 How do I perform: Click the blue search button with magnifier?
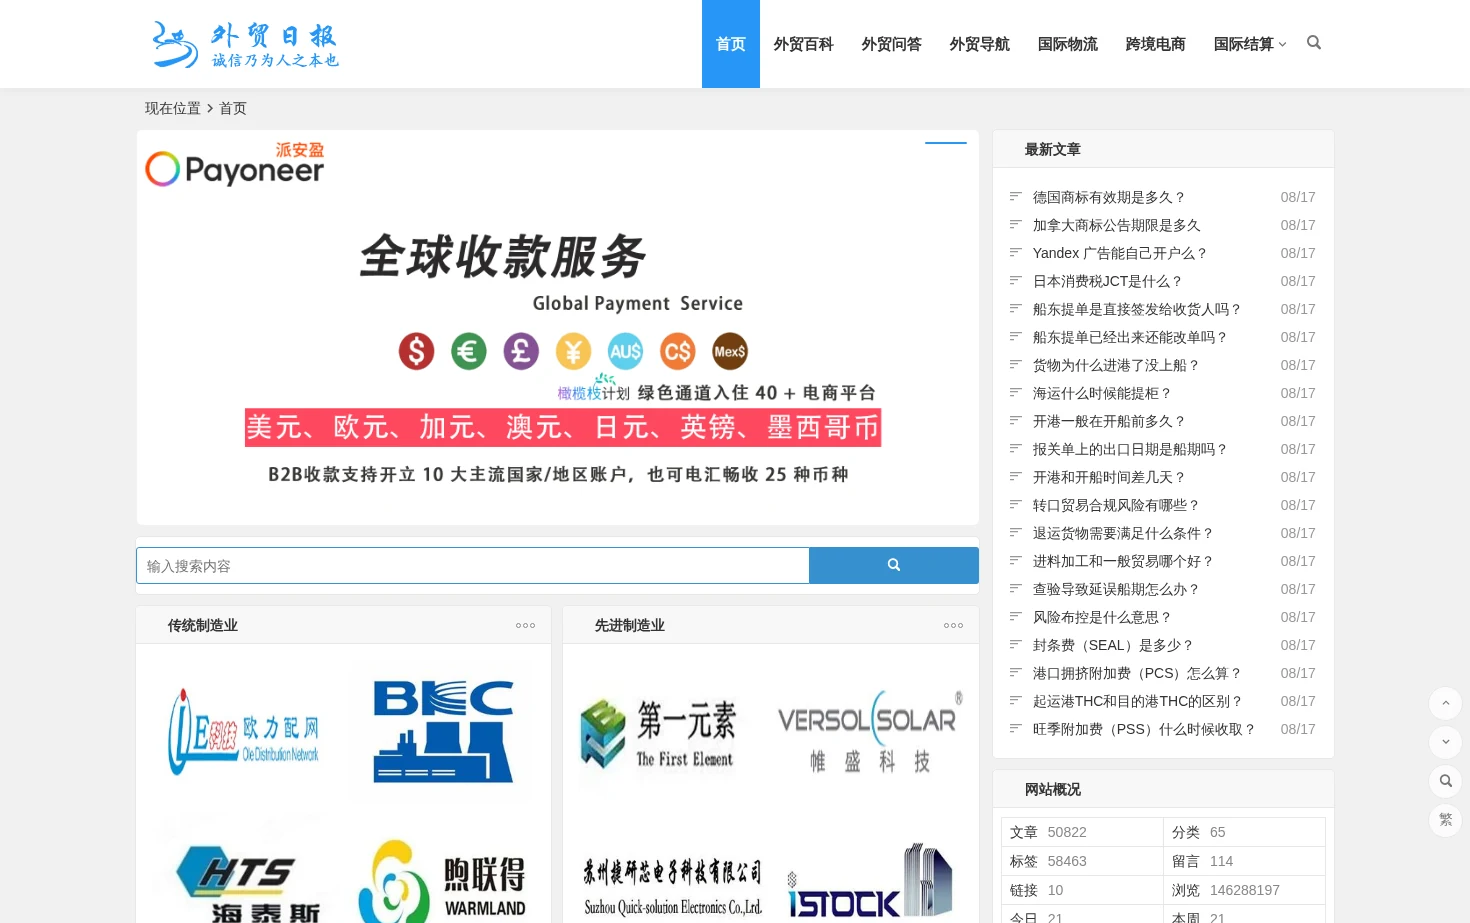pos(894,565)
